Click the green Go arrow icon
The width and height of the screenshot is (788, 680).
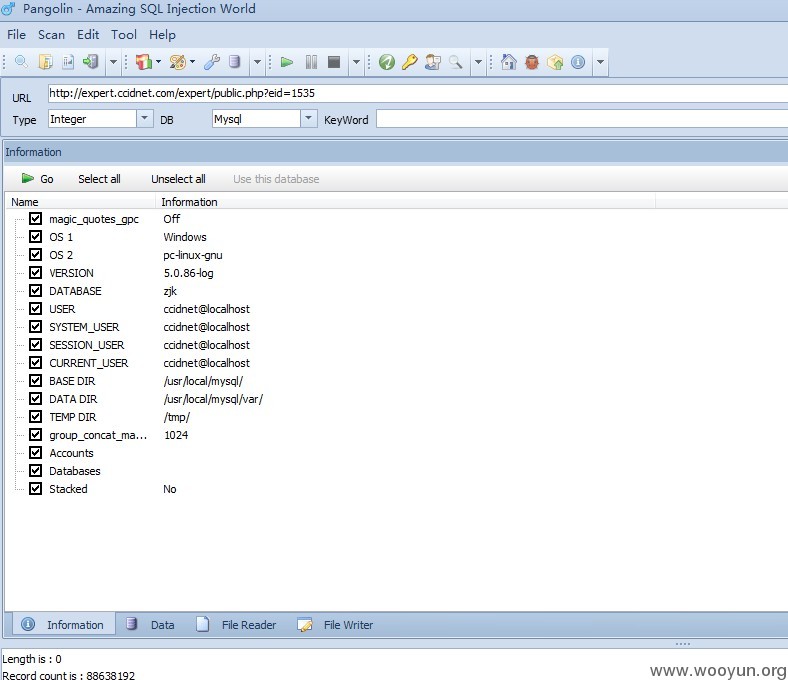(x=27, y=178)
